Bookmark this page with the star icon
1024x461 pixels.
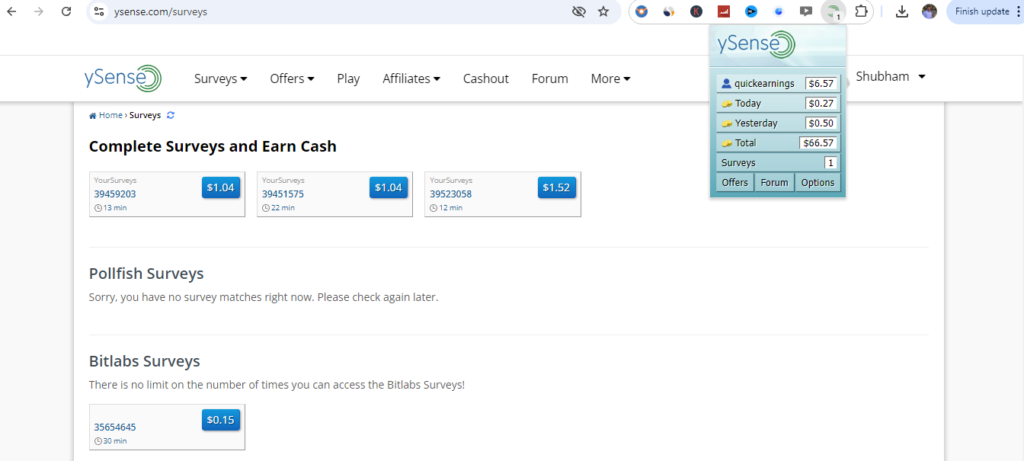(x=603, y=11)
